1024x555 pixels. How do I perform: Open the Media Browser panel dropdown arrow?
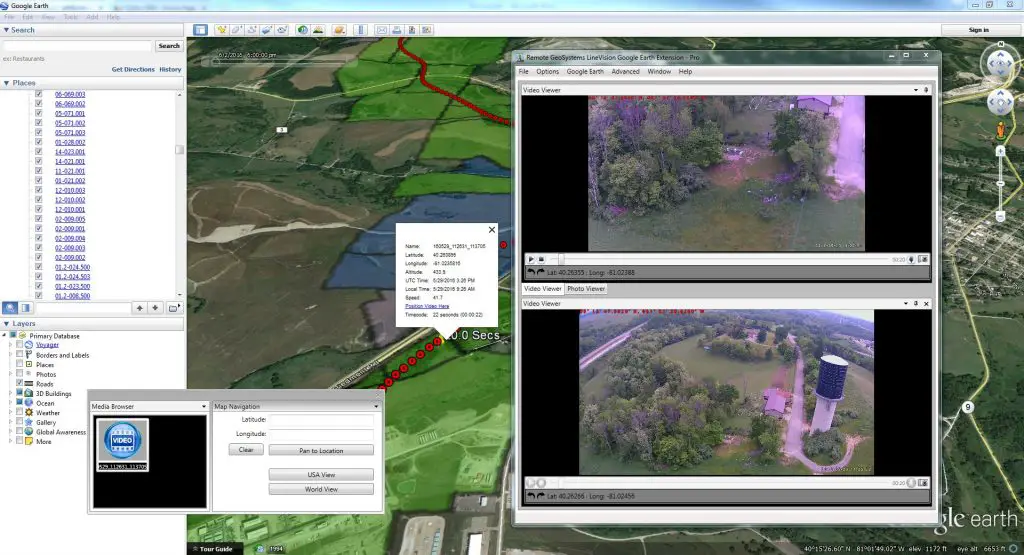point(204,406)
